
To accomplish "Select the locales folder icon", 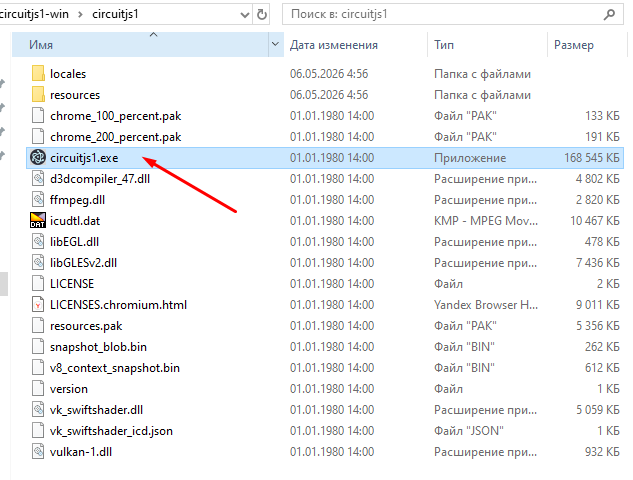I will pos(38,74).
